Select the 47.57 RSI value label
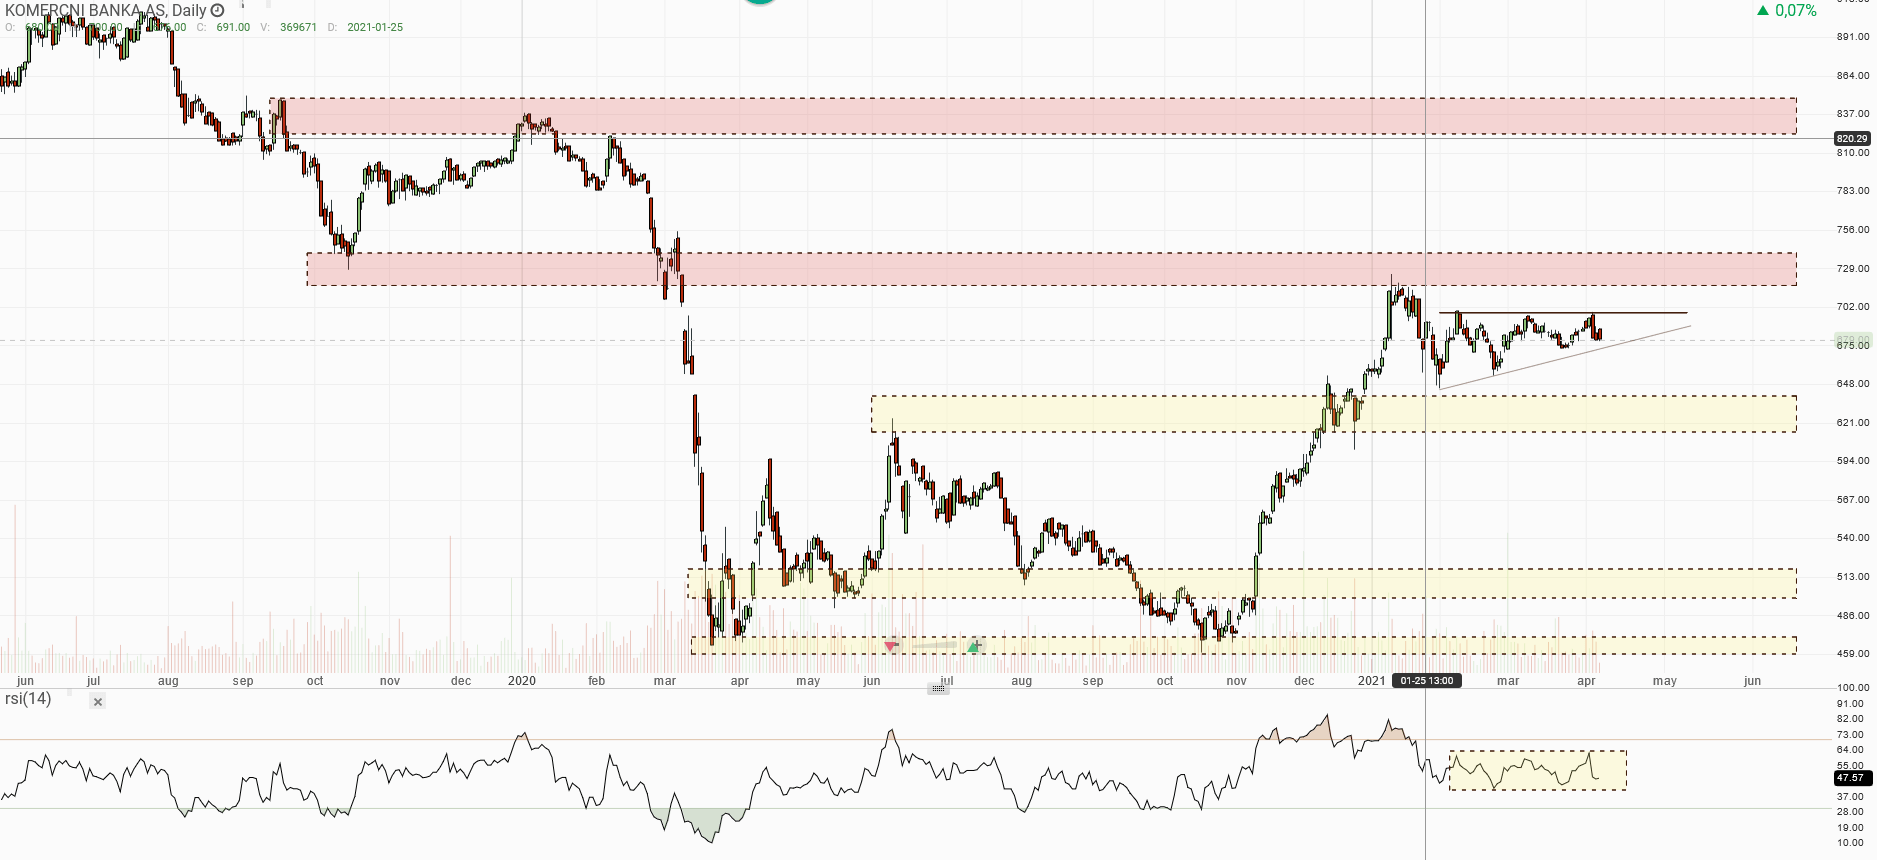Image resolution: width=1877 pixels, height=860 pixels. (1851, 777)
